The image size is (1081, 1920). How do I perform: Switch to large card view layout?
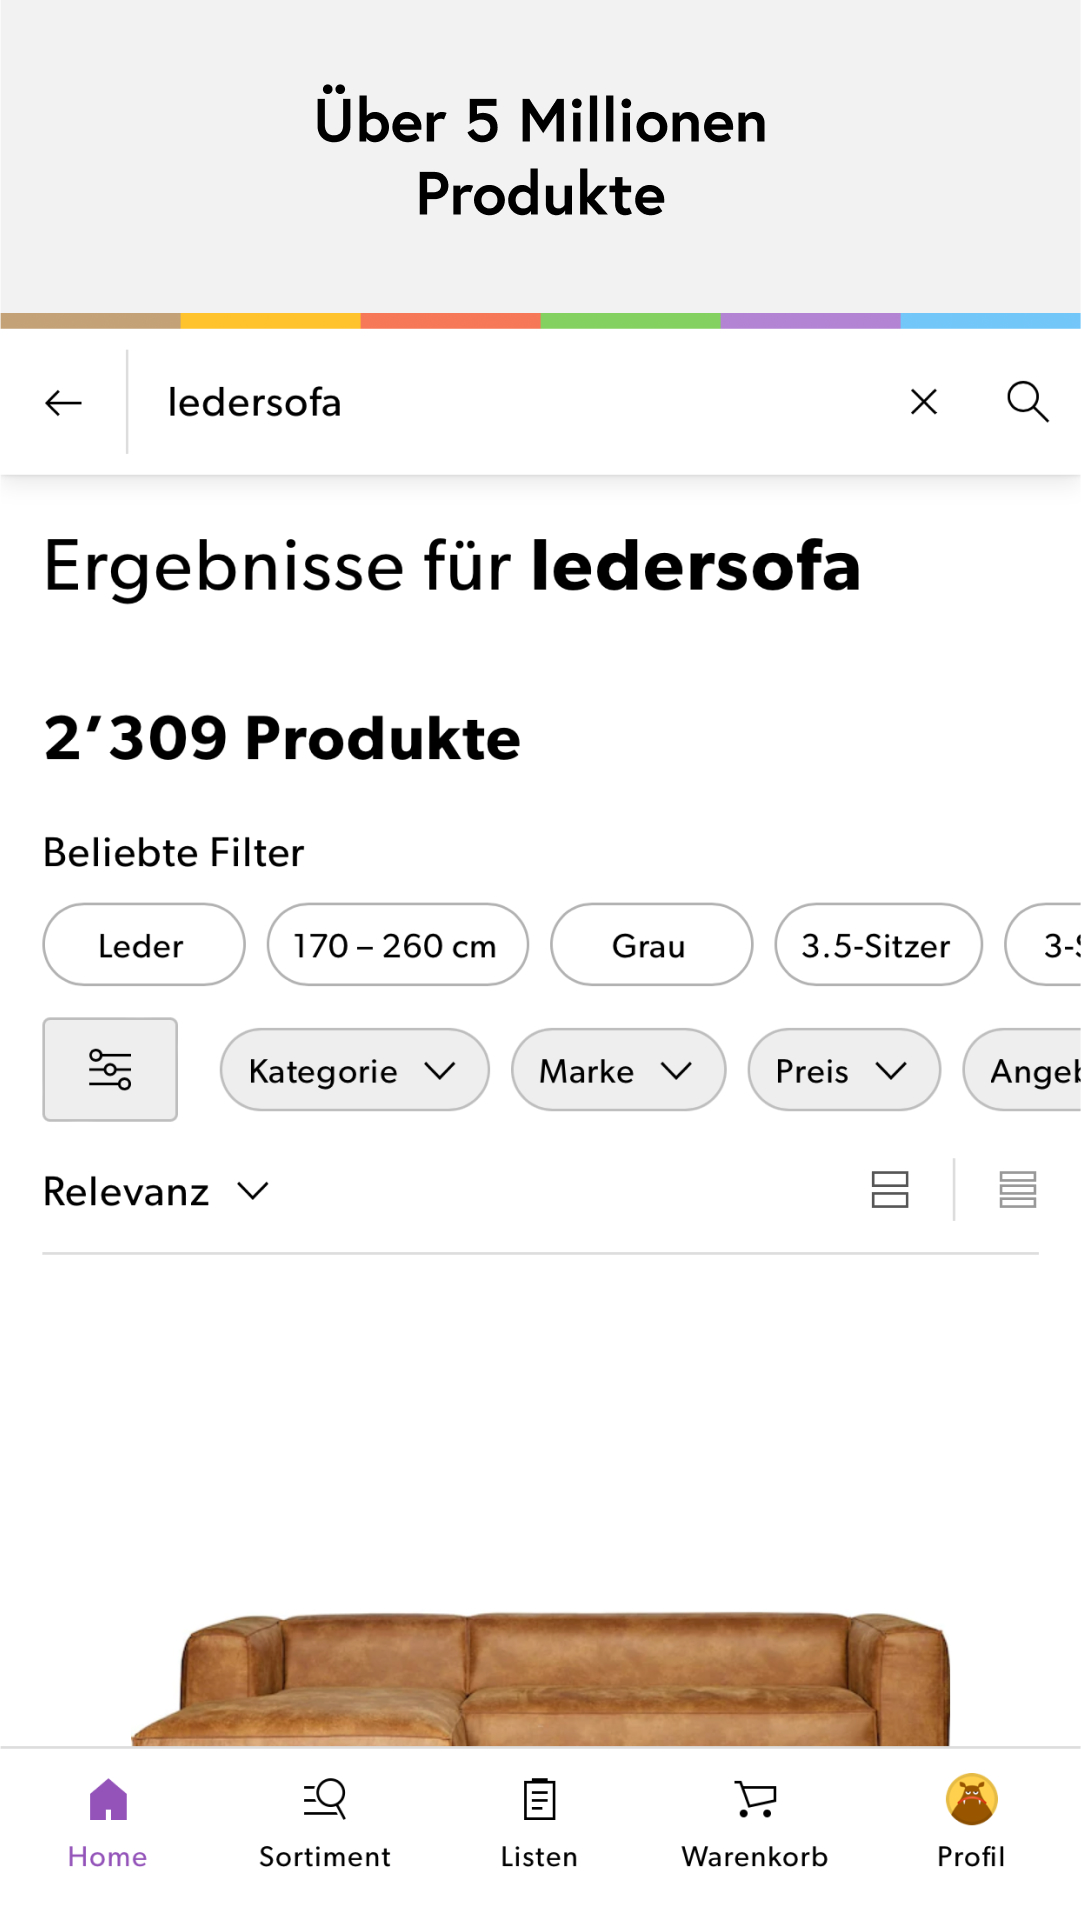[x=890, y=1190]
